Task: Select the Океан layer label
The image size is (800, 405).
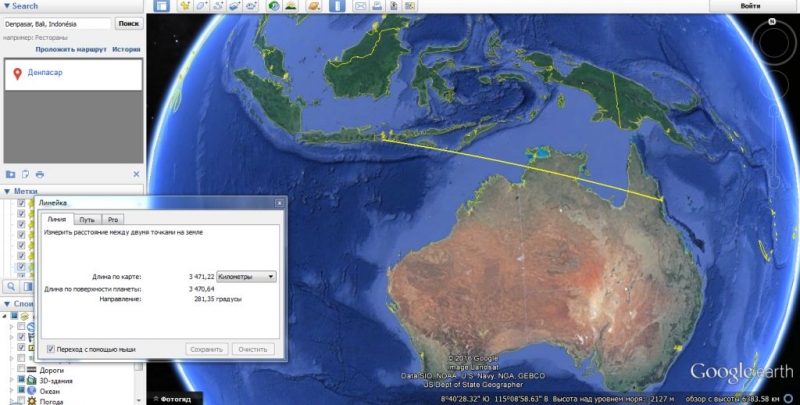Action: tap(49, 391)
